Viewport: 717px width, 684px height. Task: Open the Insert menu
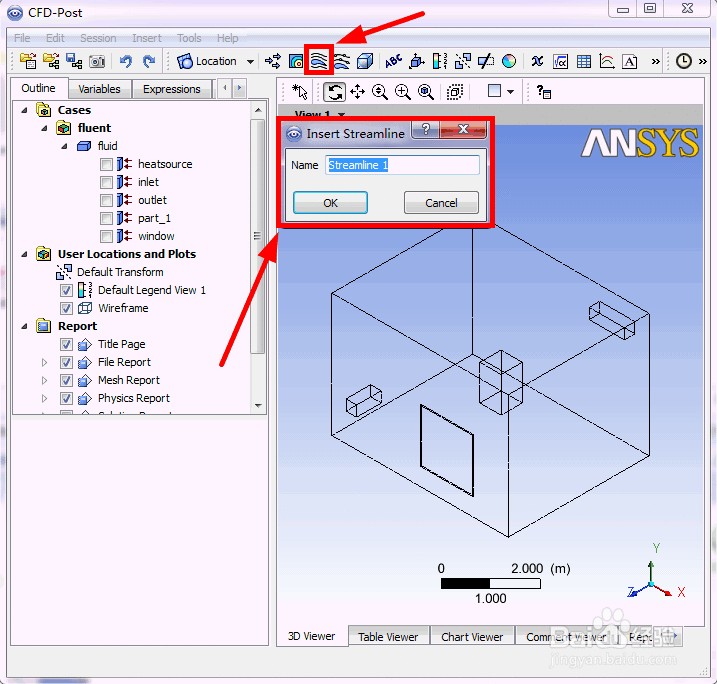[147, 38]
